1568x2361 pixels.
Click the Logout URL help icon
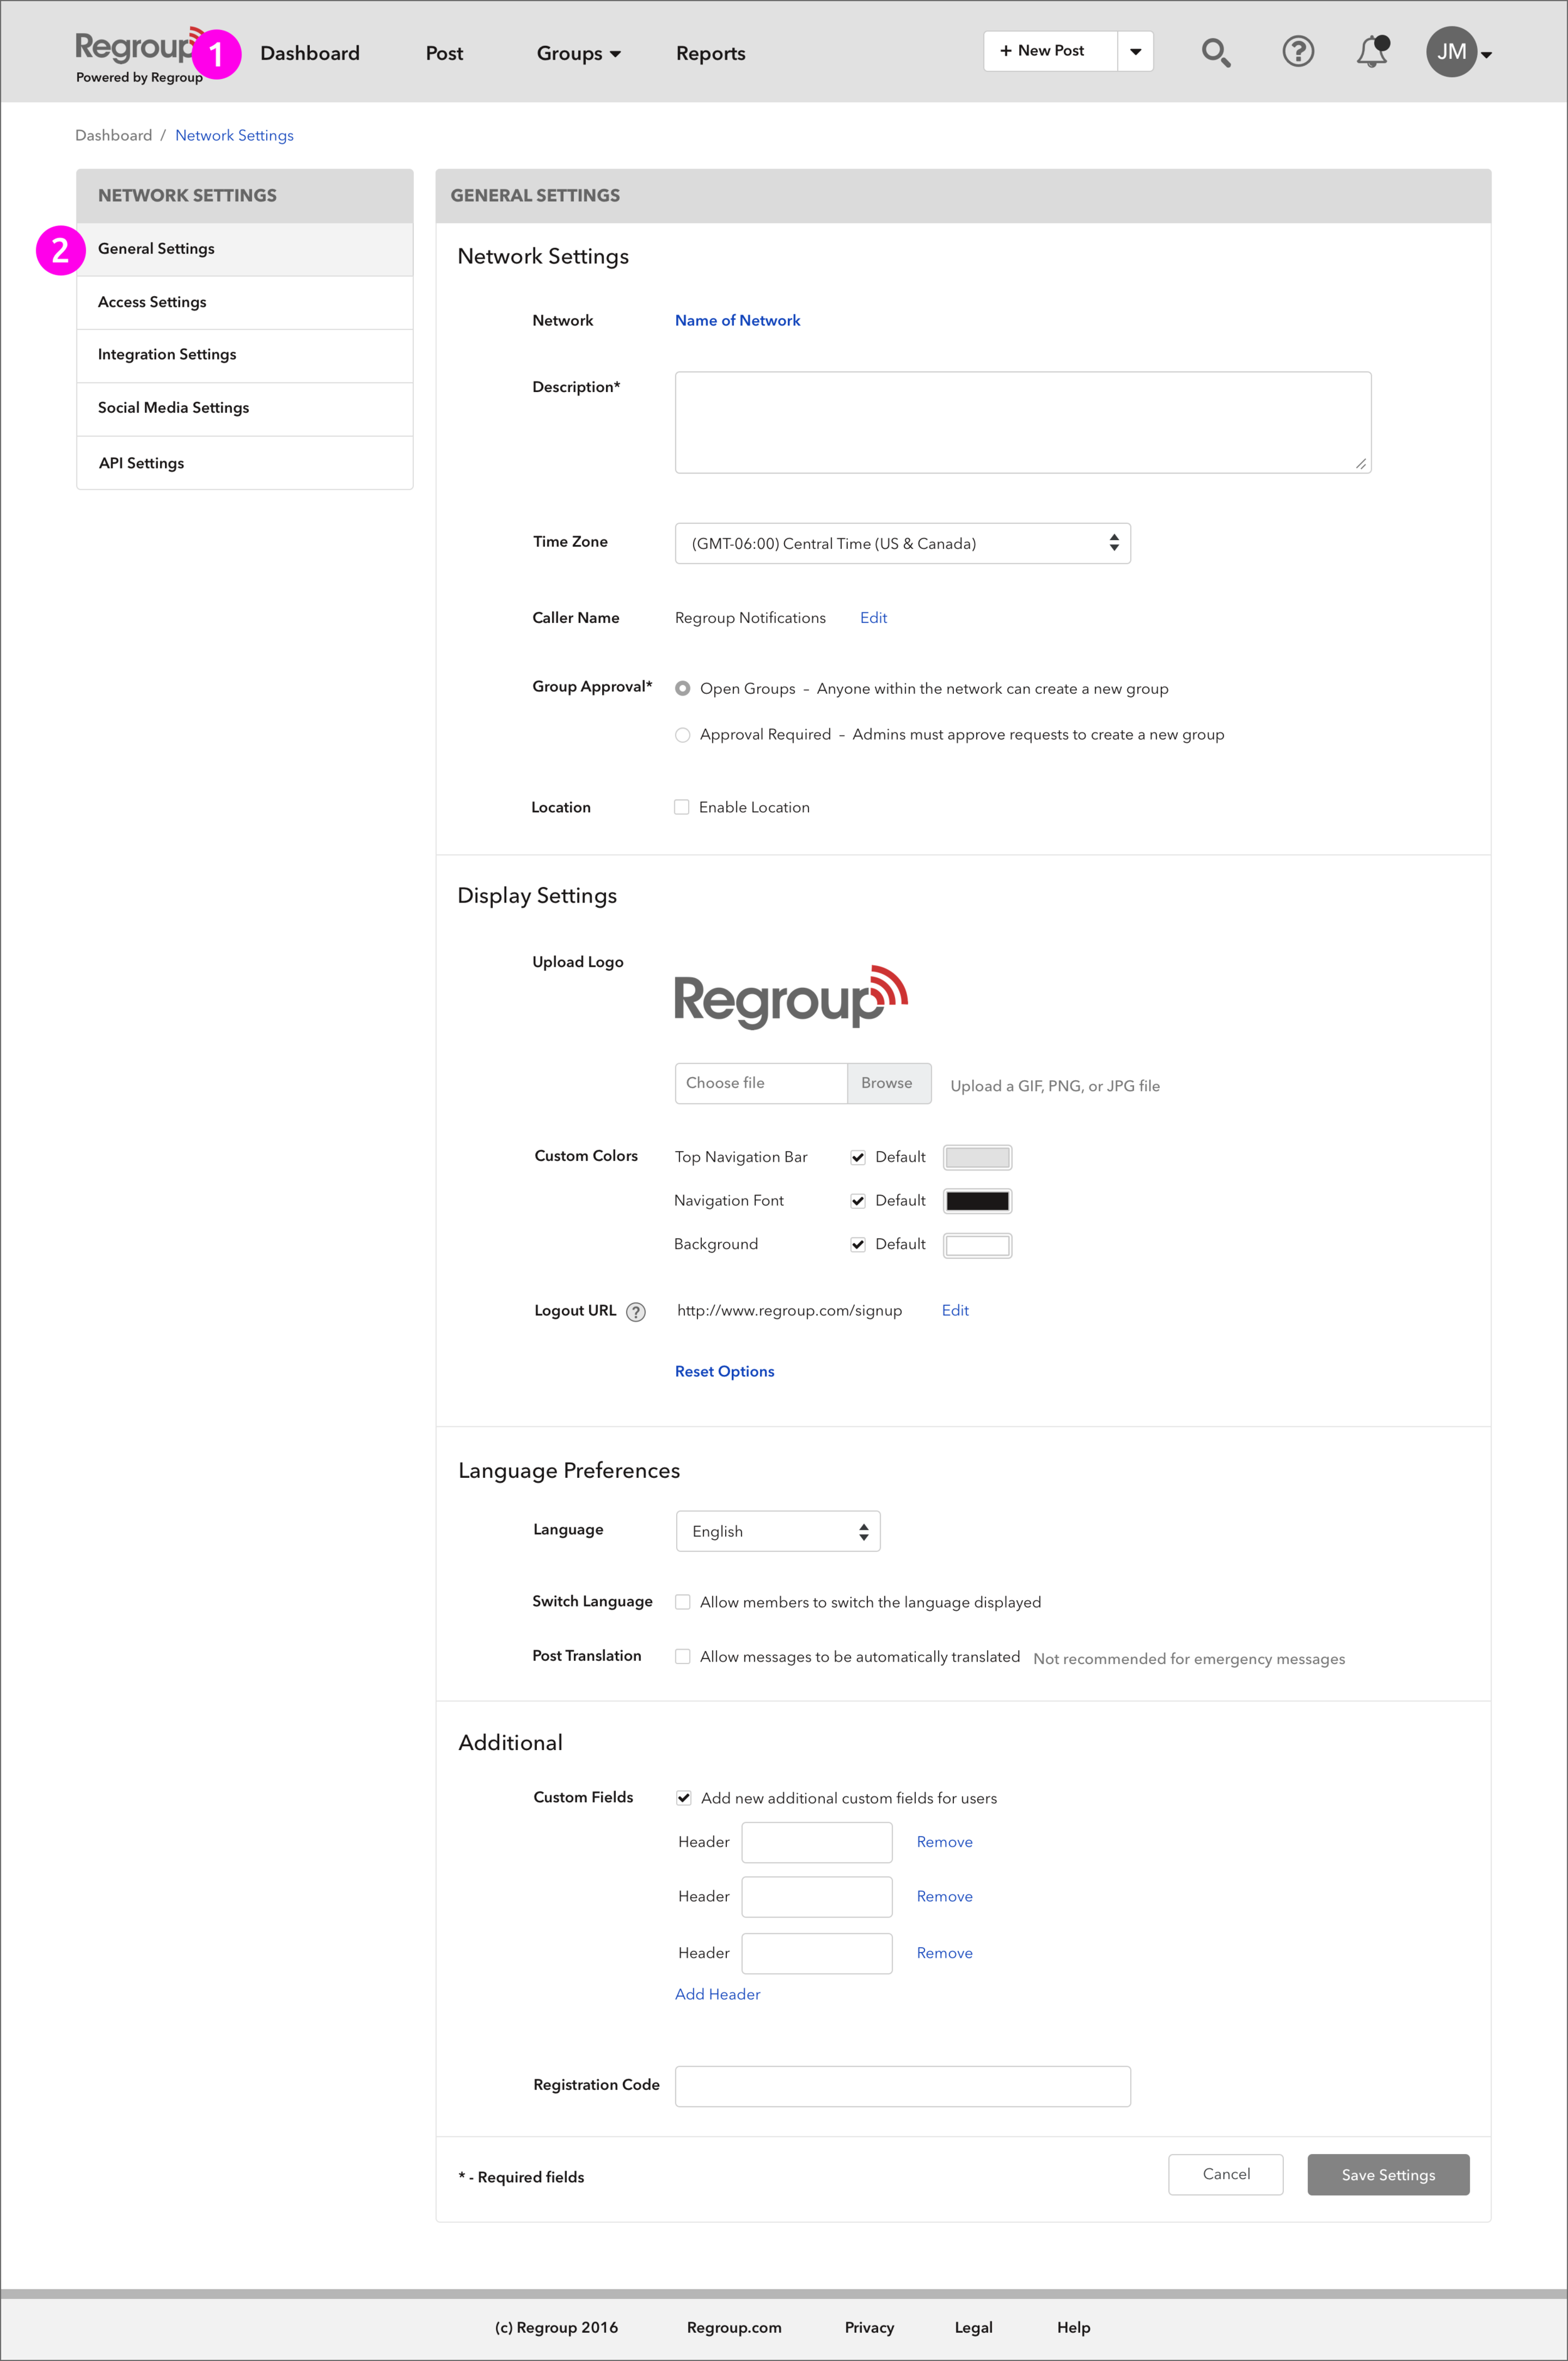636,1312
